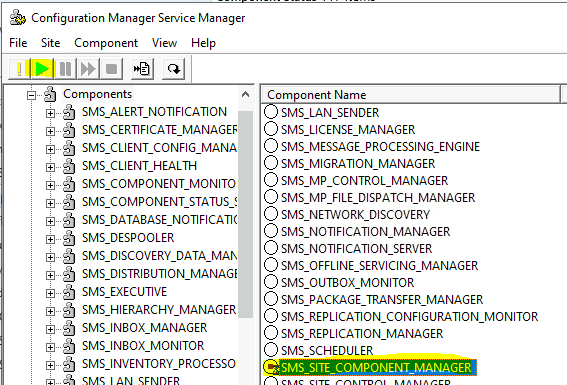Click the Components root node icon

tap(50, 94)
